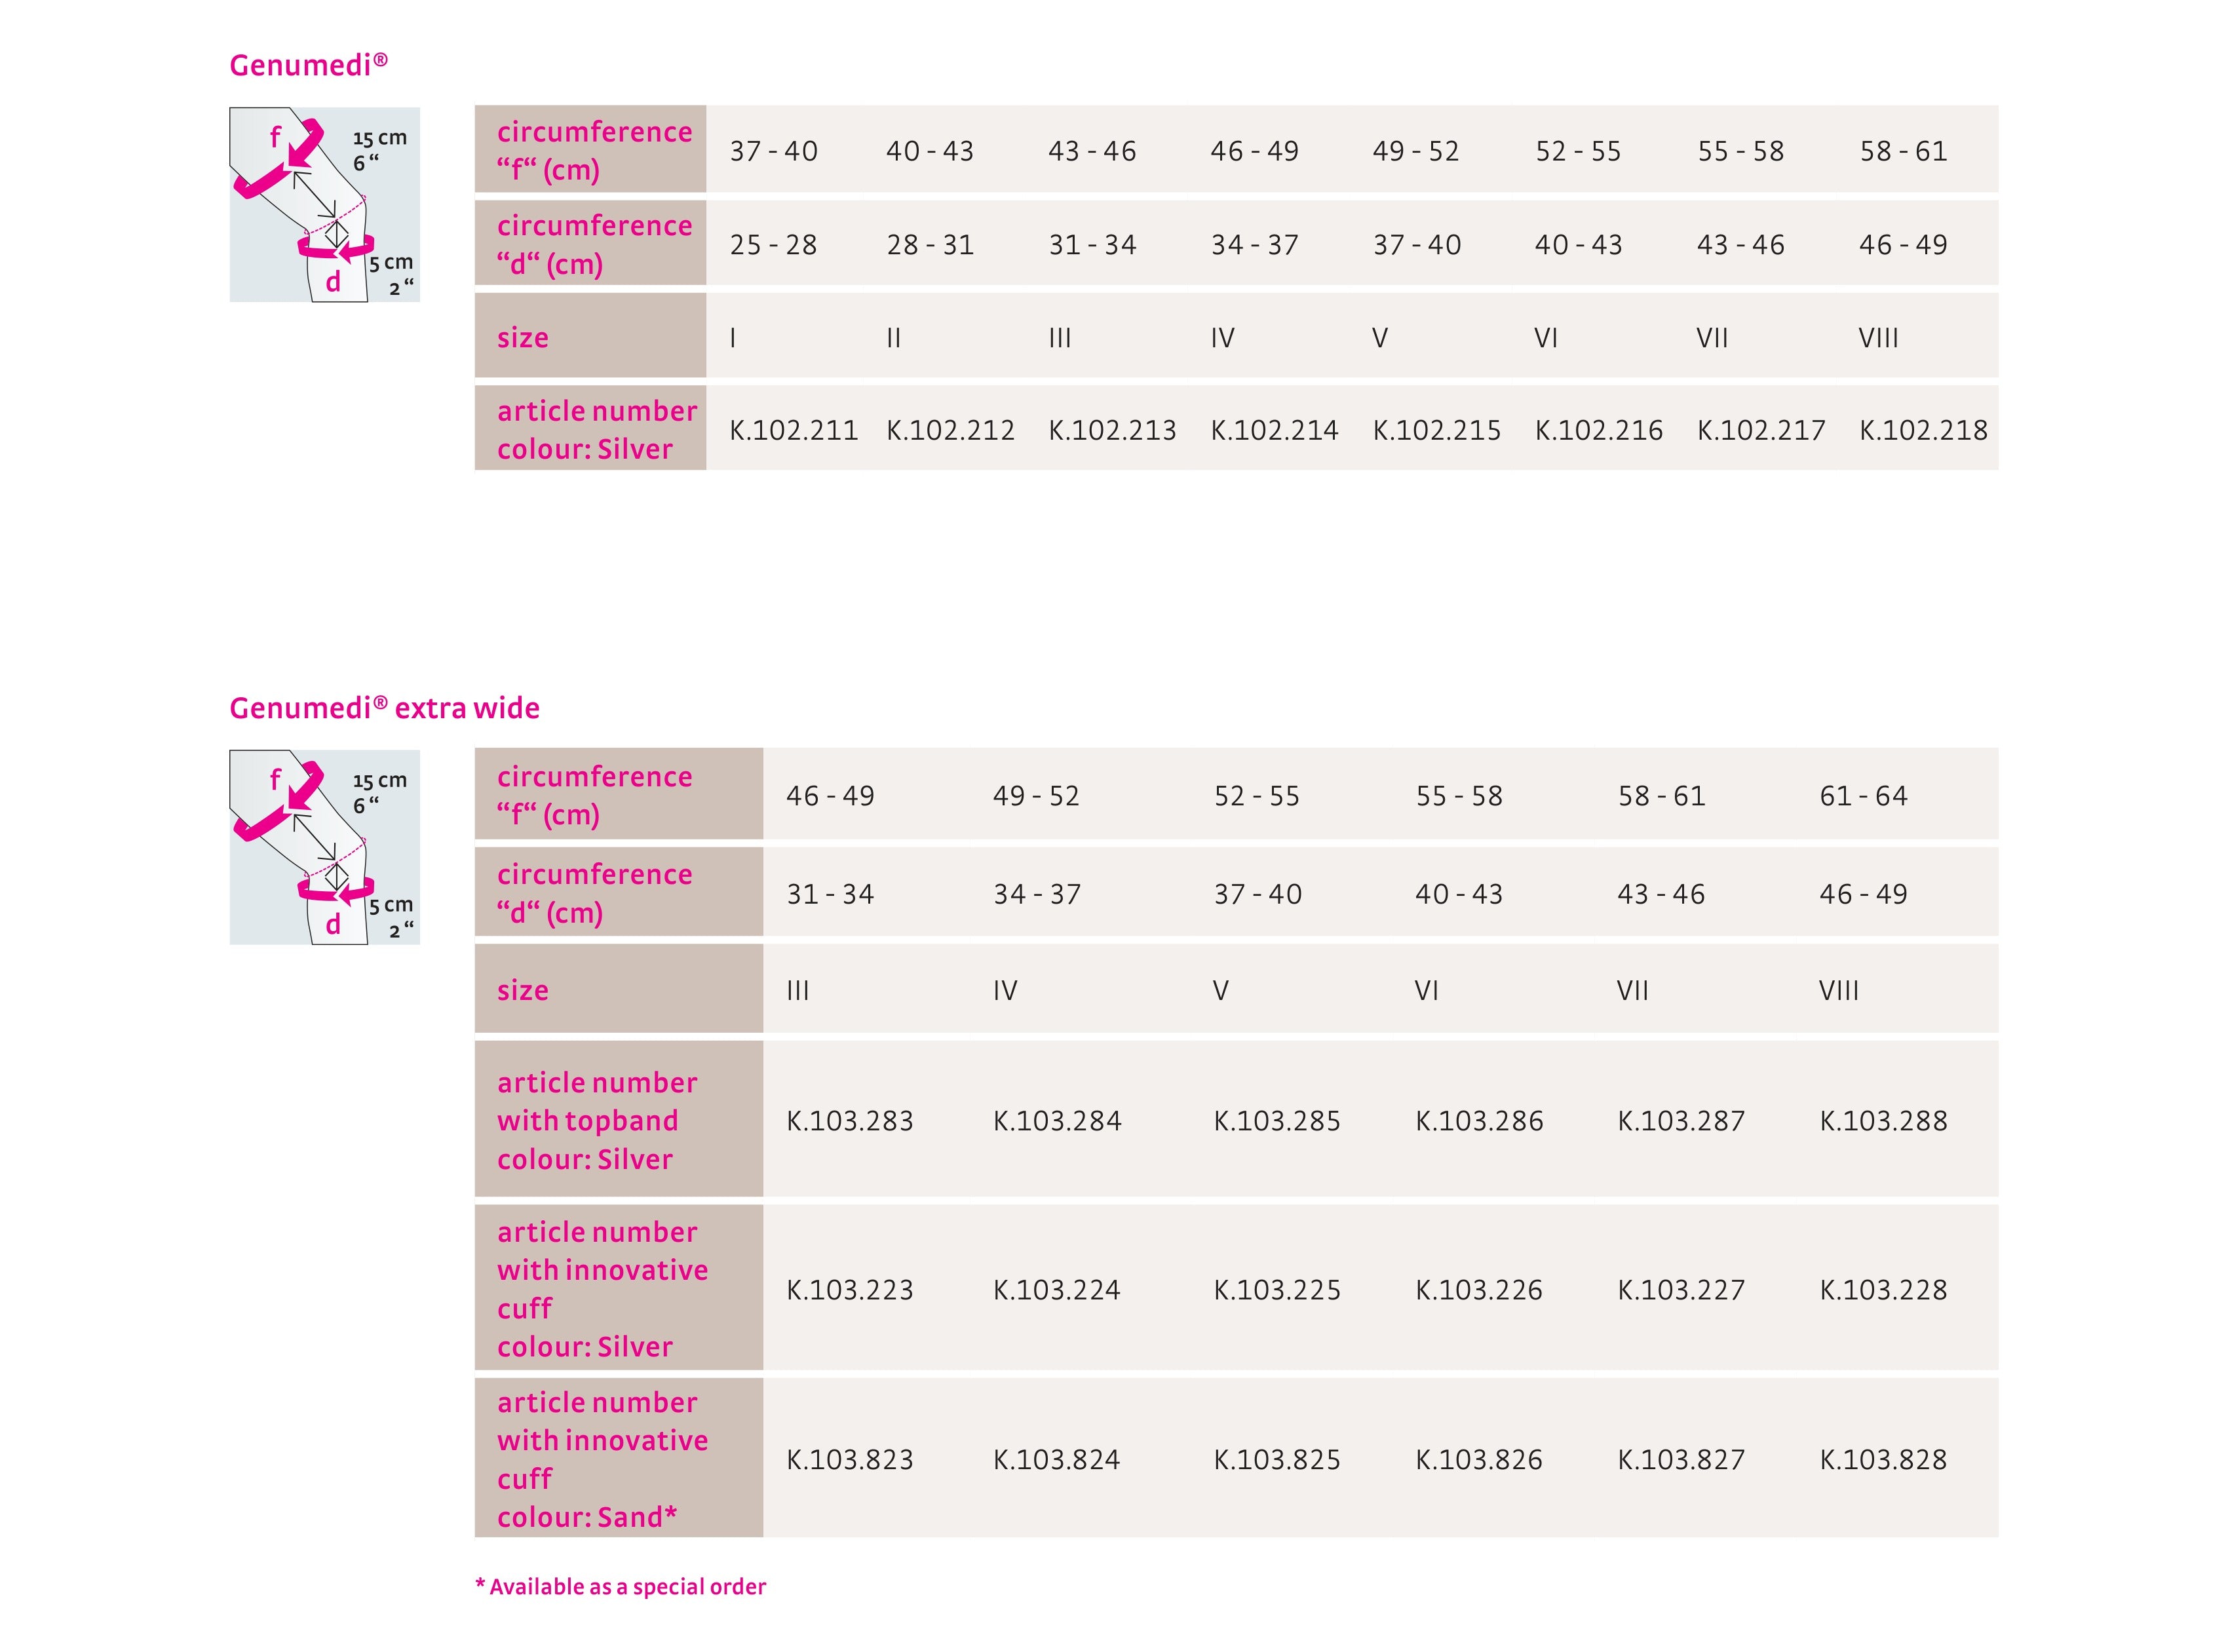Screen dimensions: 2228x1652
Task: Click "31 - 34" in extra wide circumference d row
Action: pyautogui.click(x=830, y=894)
